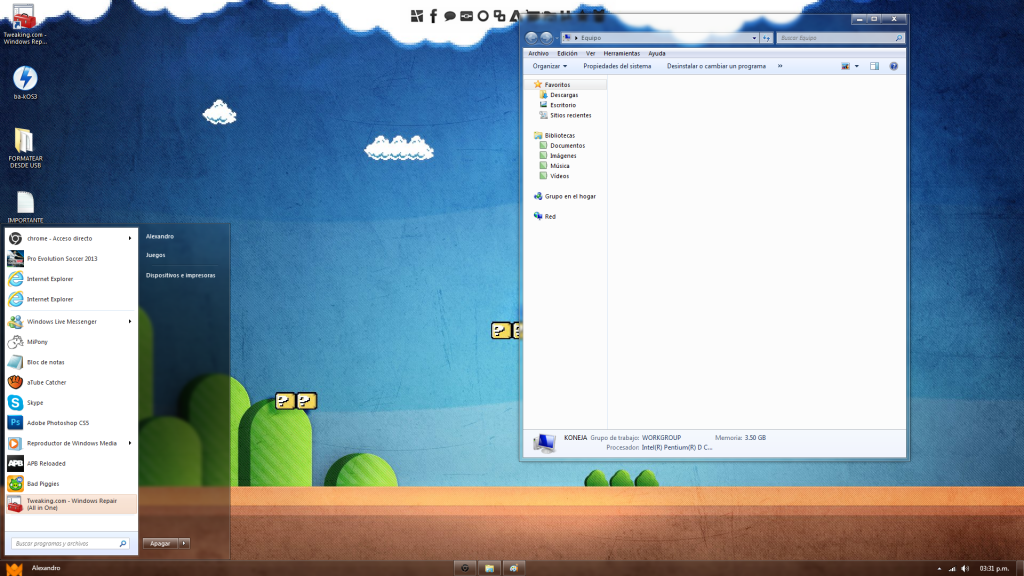Click the circle icon in the top dock

click(x=483, y=16)
